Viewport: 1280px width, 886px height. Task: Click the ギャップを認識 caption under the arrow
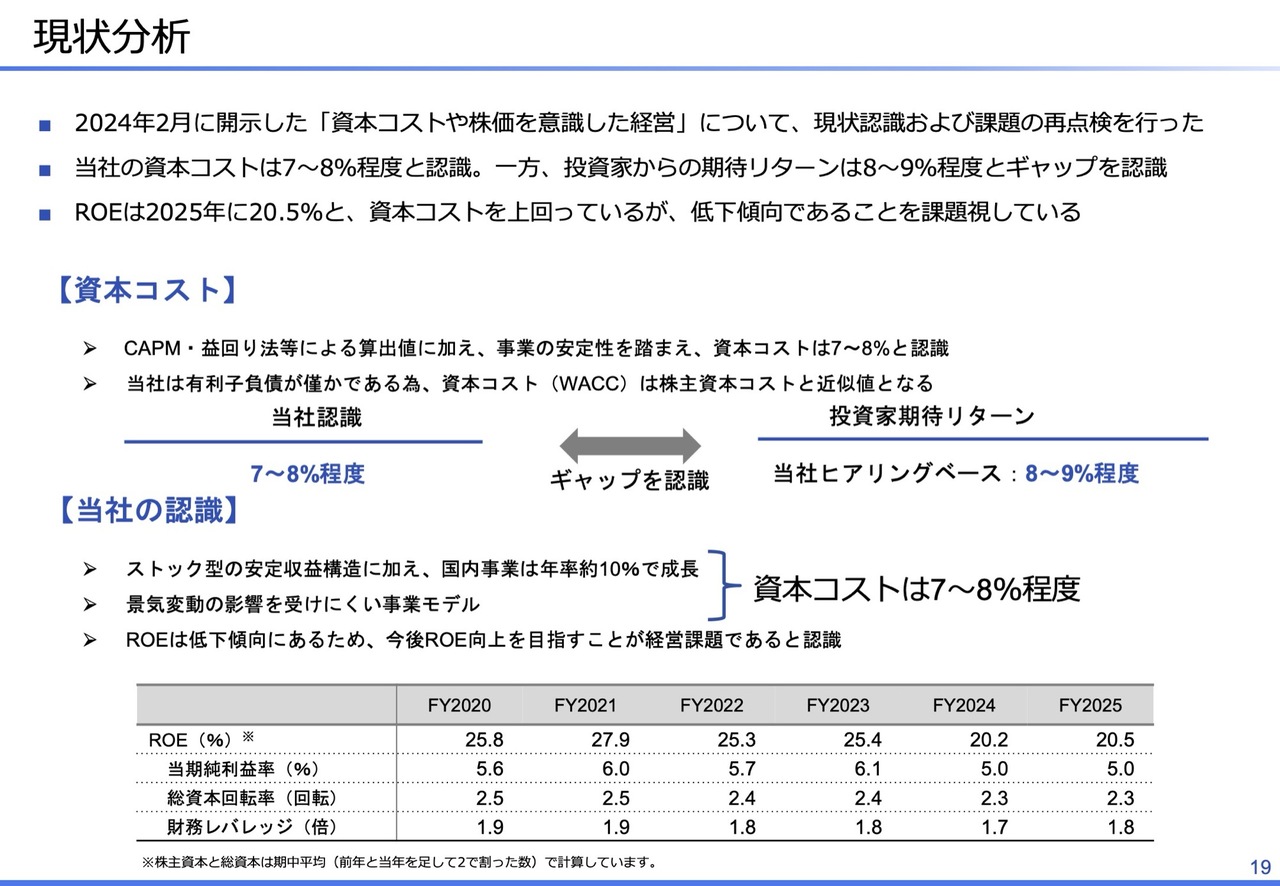(x=629, y=480)
